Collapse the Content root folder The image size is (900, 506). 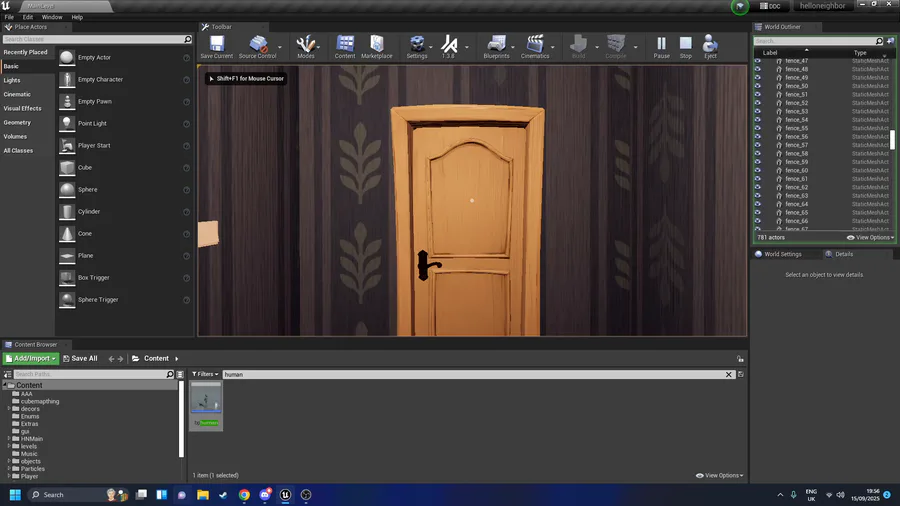[x=5, y=385]
